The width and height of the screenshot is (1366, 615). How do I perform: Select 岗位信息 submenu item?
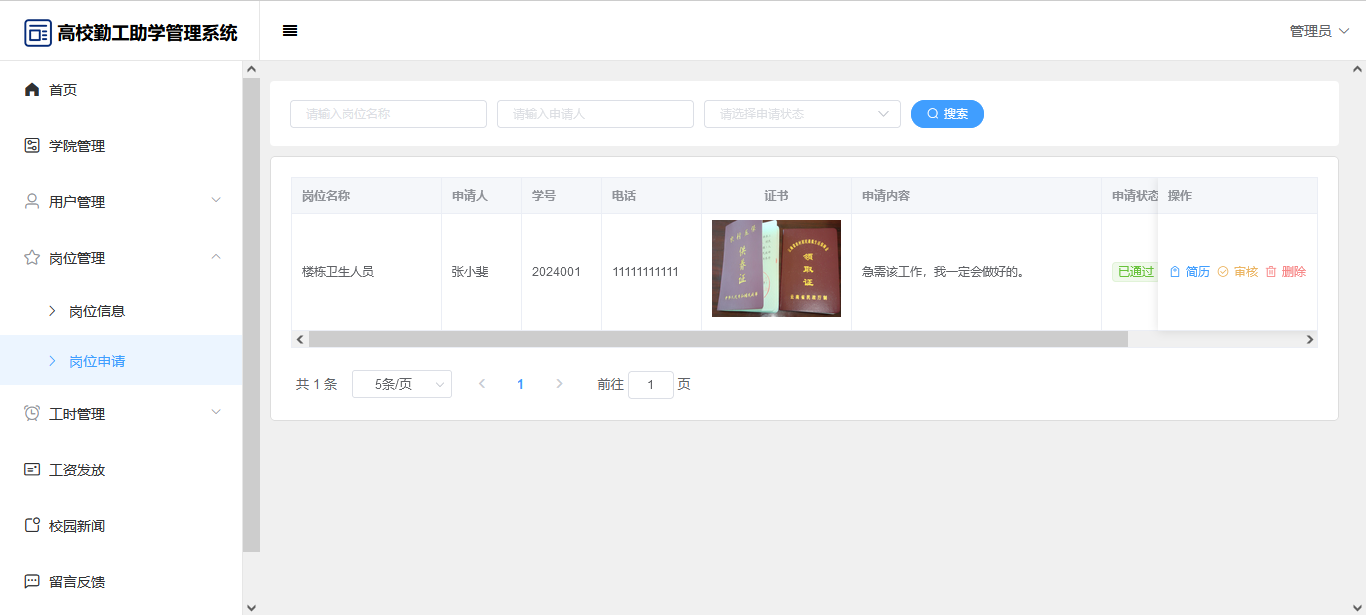pyautogui.click(x=97, y=311)
